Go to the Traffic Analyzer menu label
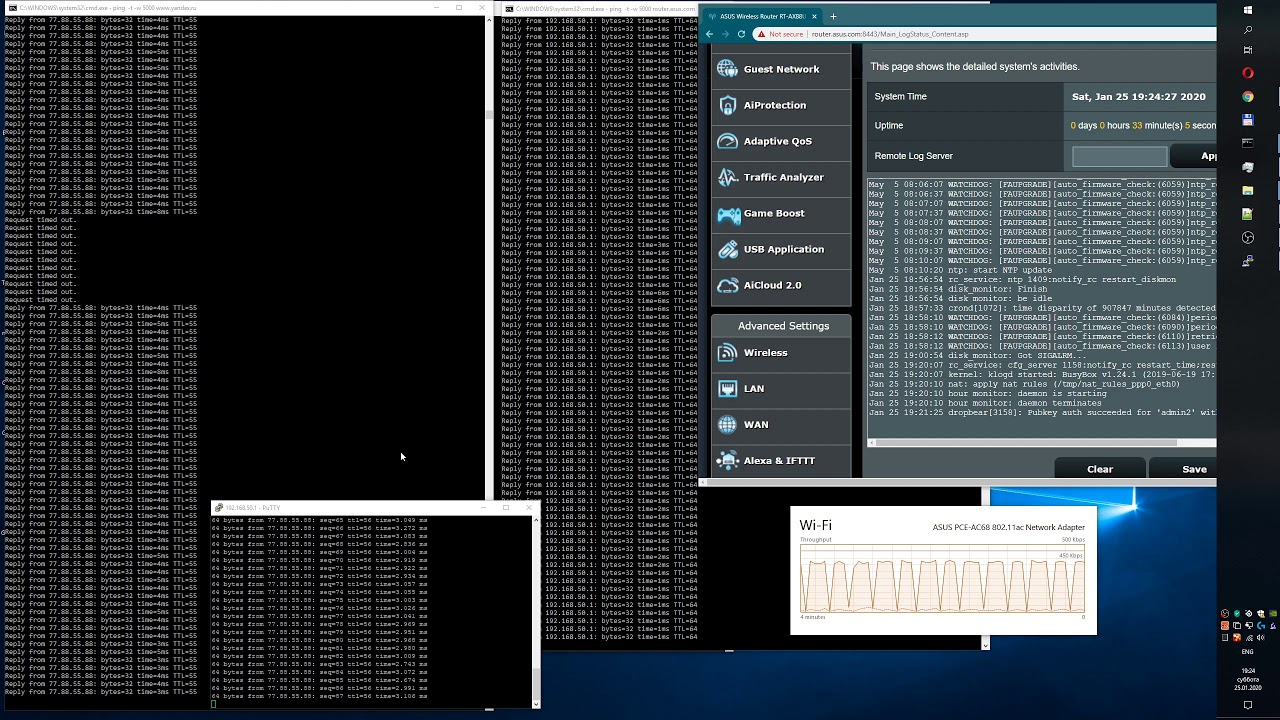Viewport: 1280px width, 720px height. (x=784, y=177)
